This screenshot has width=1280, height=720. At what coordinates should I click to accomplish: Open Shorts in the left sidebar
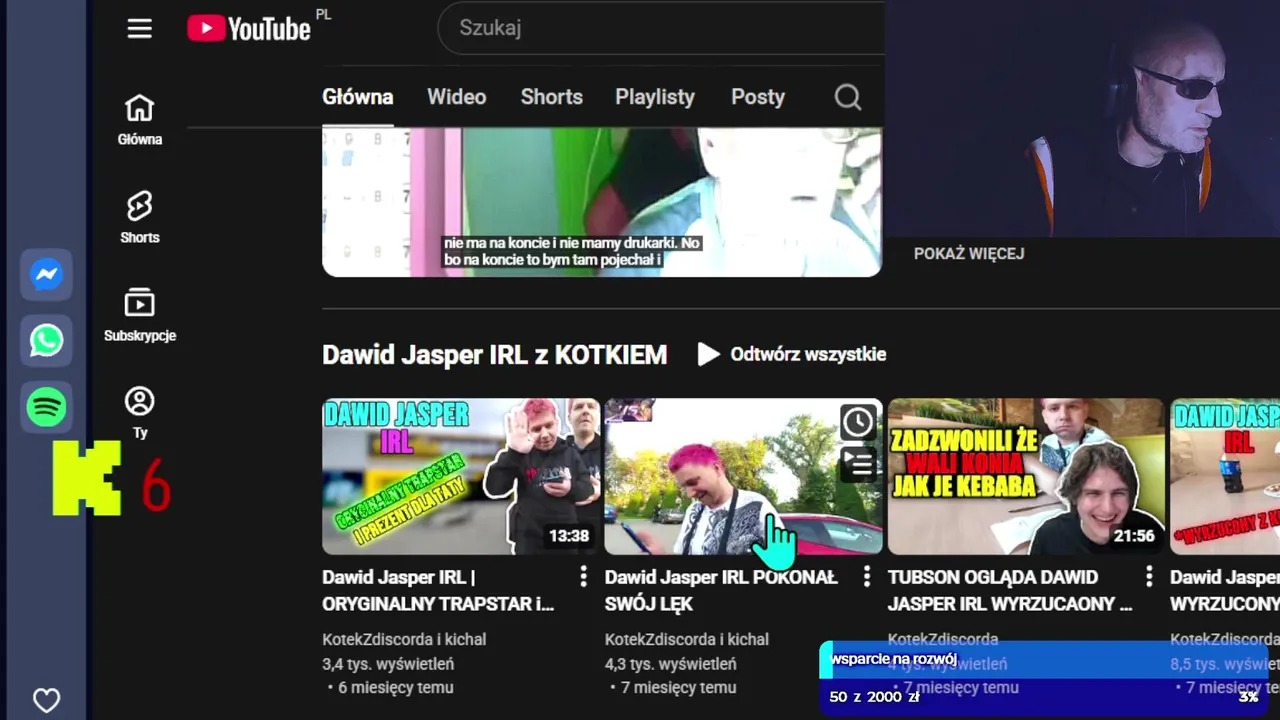(x=139, y=218)
